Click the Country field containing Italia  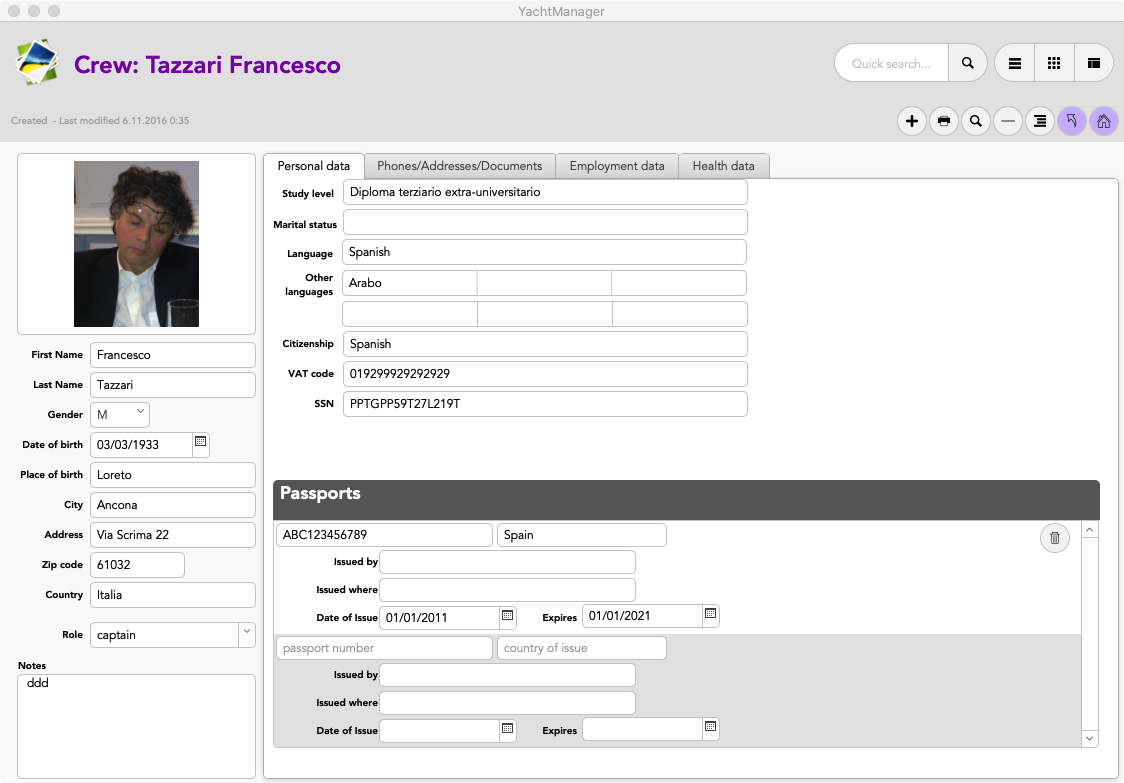173,595
